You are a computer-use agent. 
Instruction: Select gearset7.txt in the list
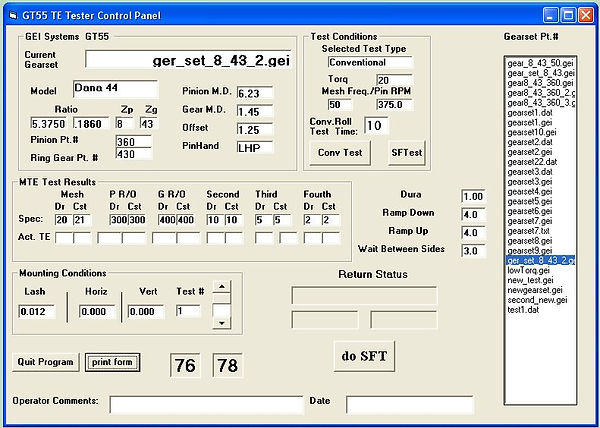point(540,231)
